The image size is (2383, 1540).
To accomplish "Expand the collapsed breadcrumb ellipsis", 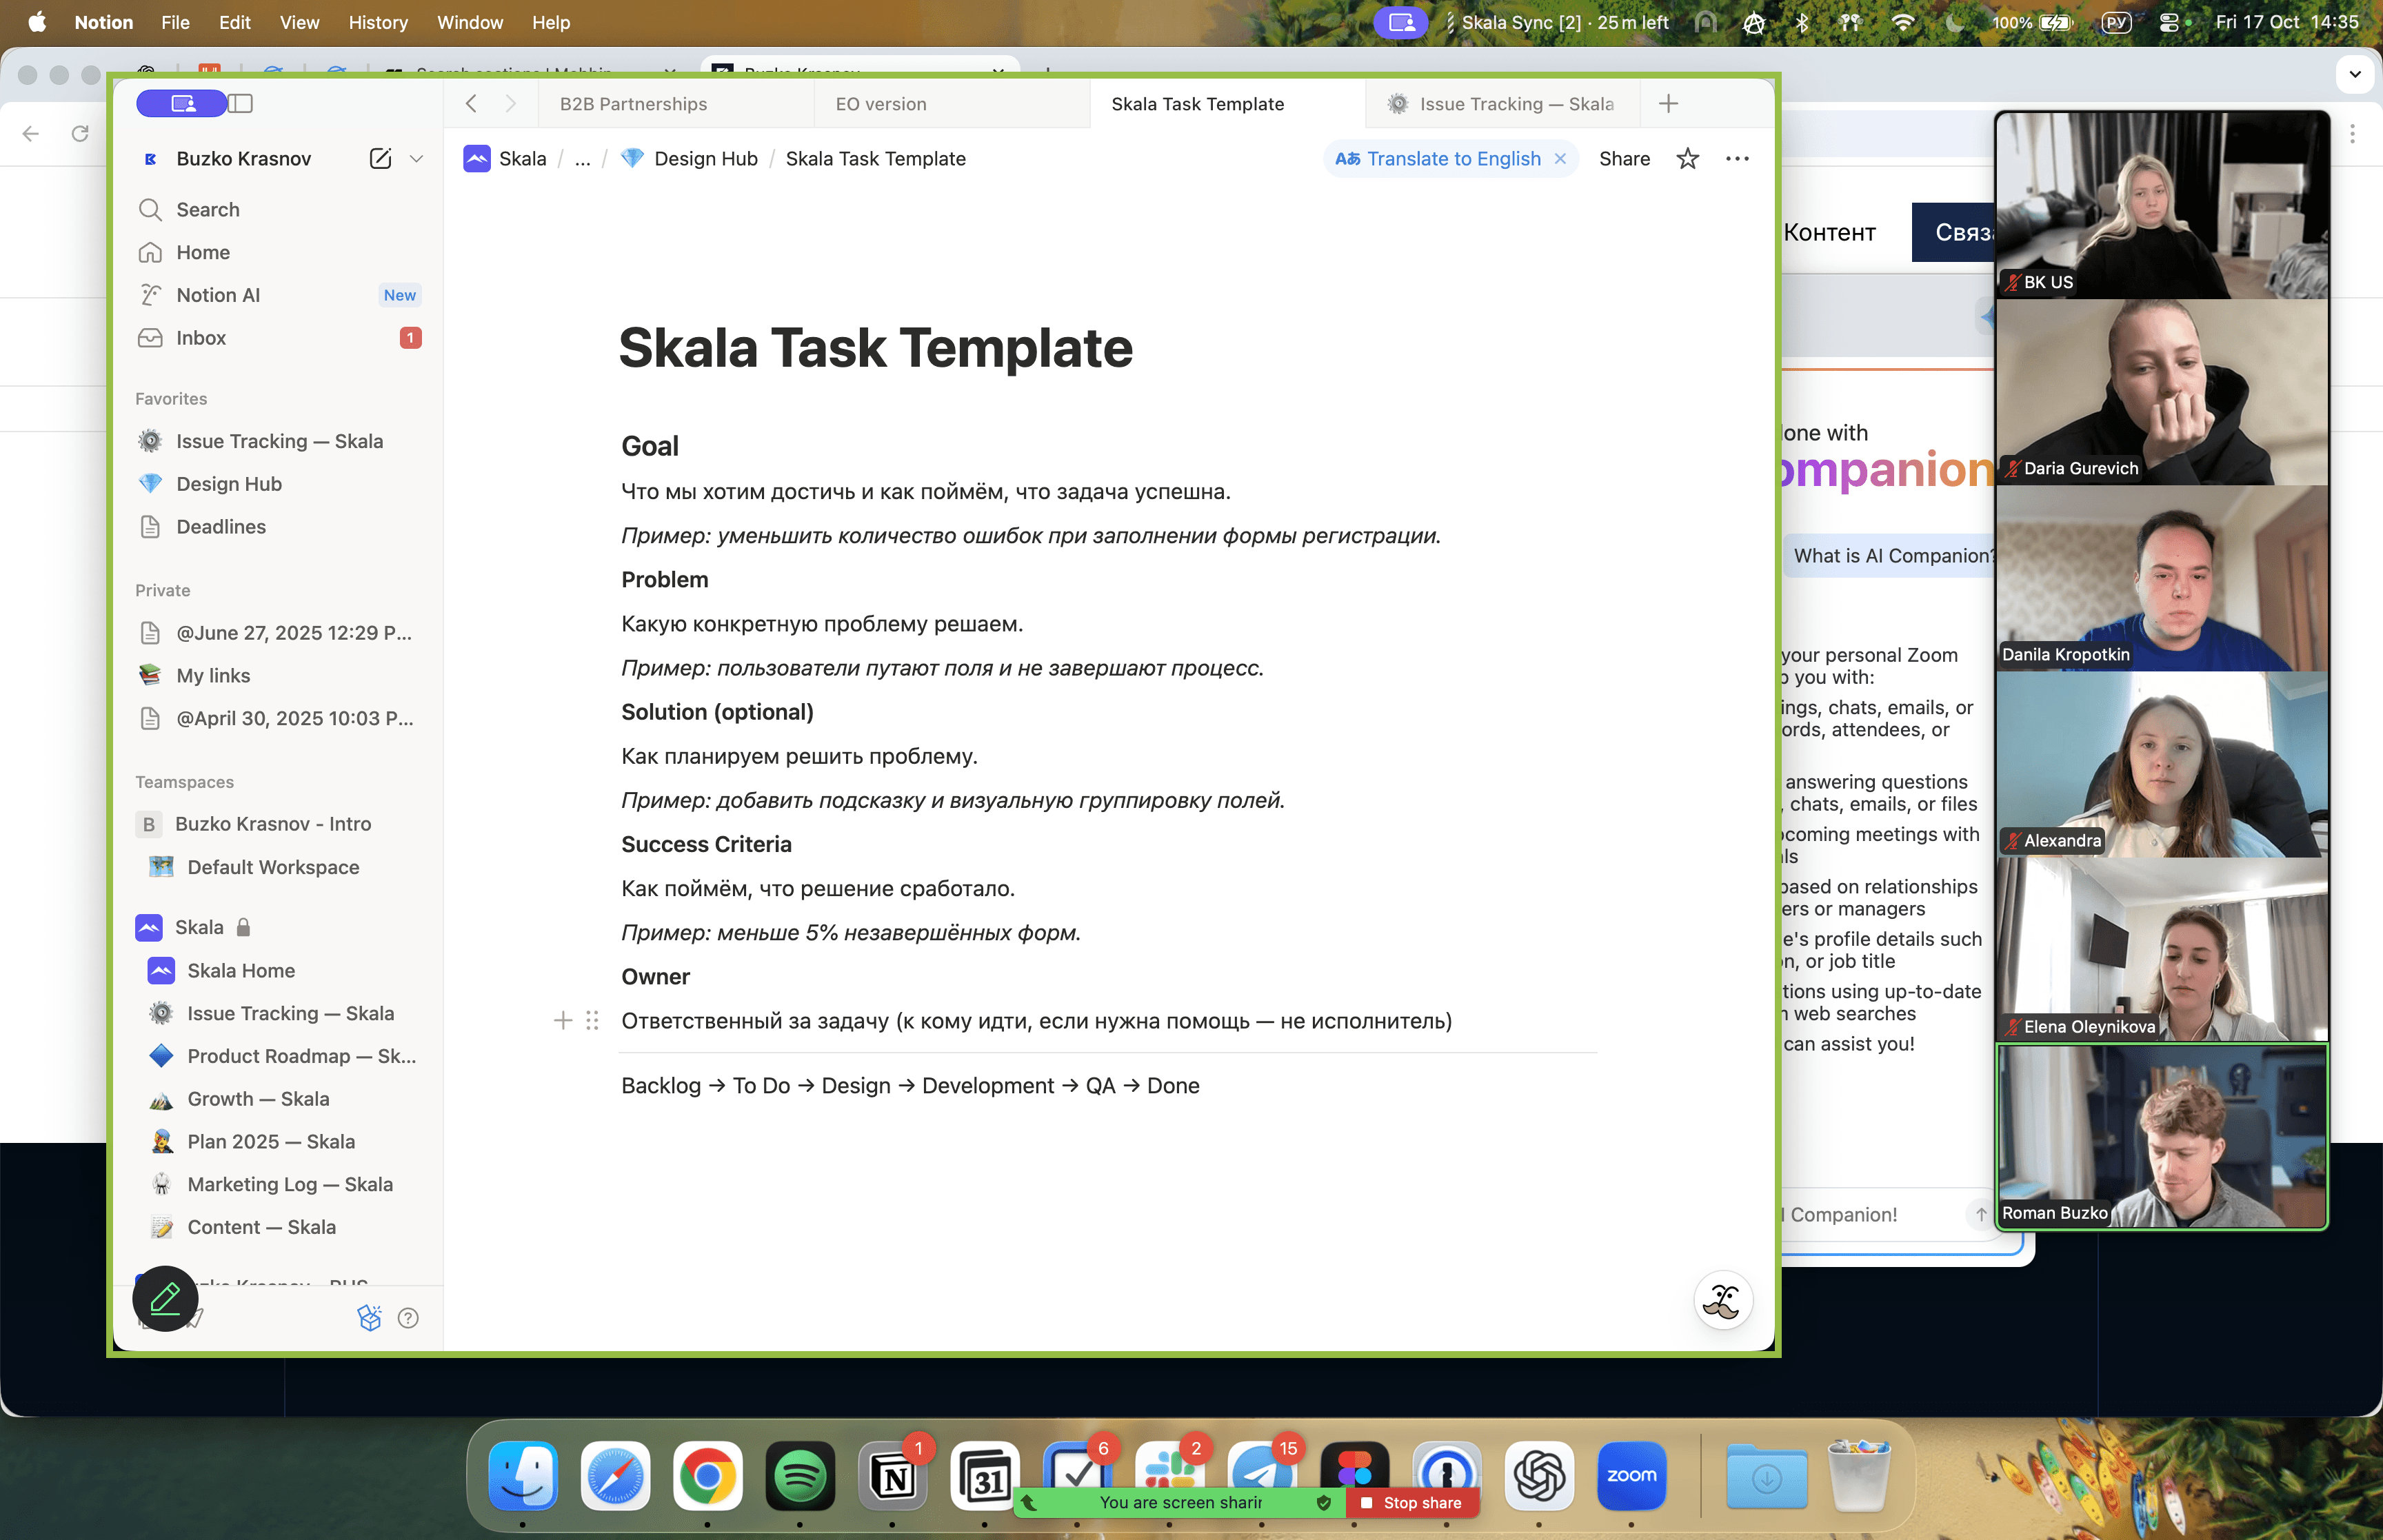I will point(582,158).
